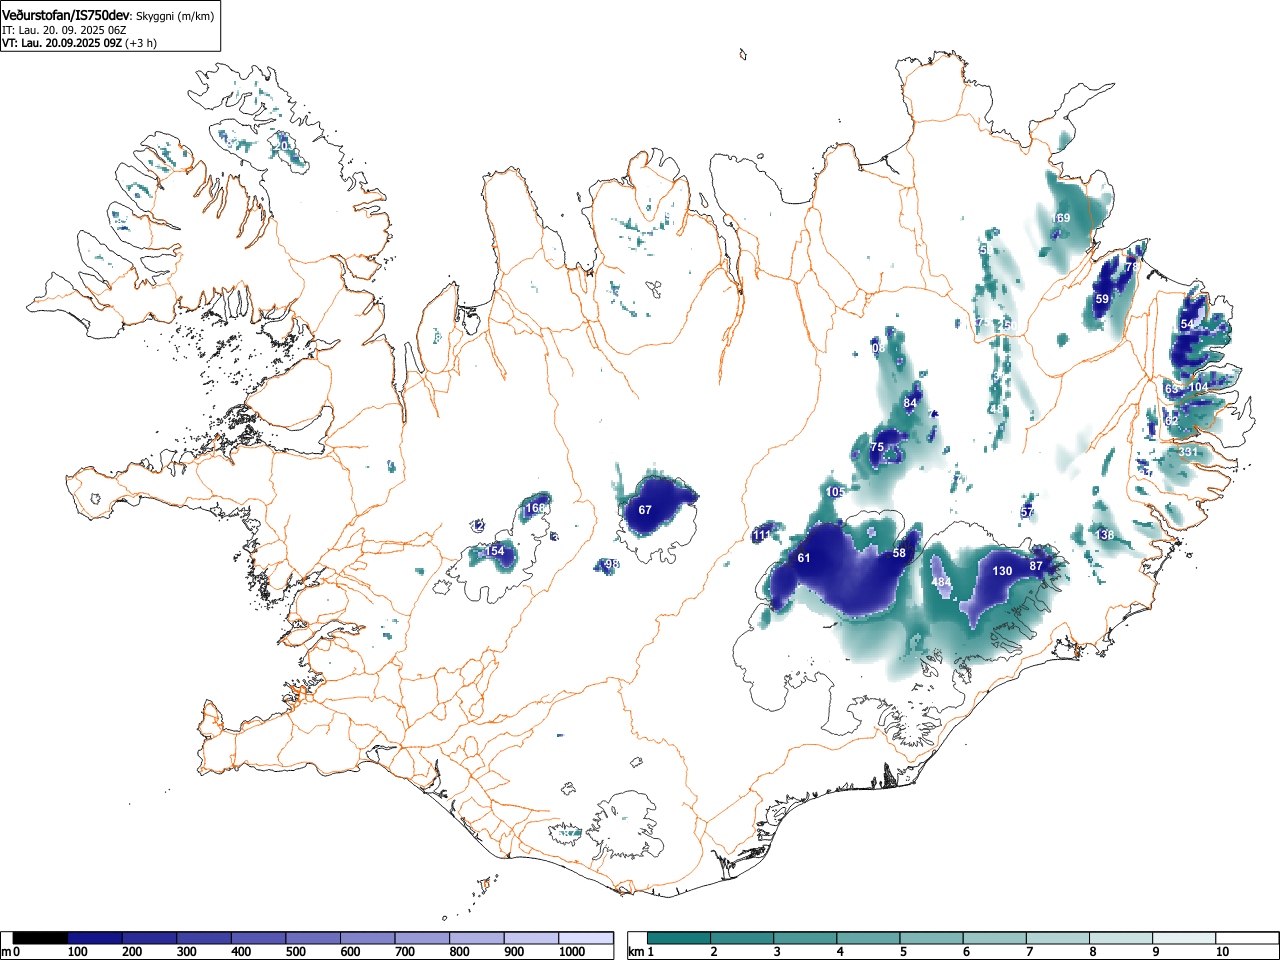Image resolution: width=1280 pixels, height=960 pixels.
Task: Click the 'Veðurstofan/IS750dev' title text
Action: tap(66, 15)
